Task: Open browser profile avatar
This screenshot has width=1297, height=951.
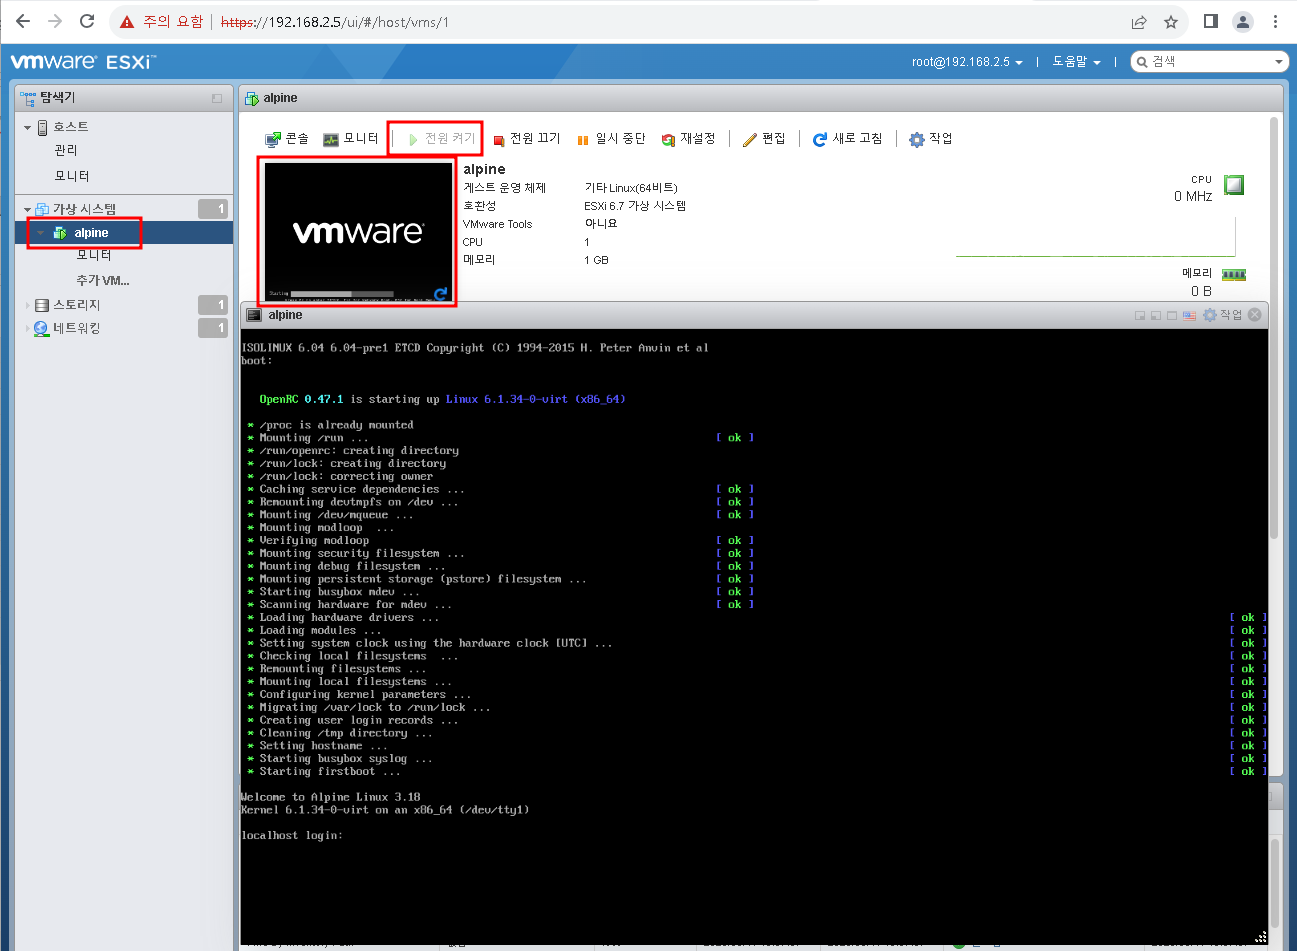Action: click(x=1243, y=22)
